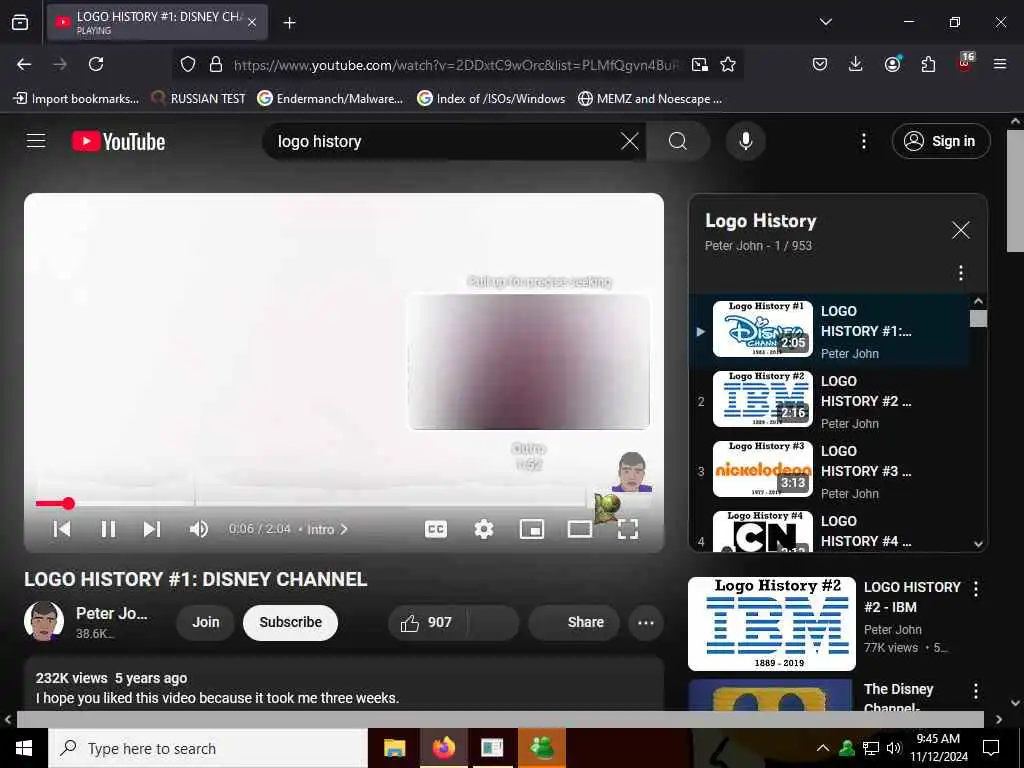
Task: Play LOGO HISTORY #1 Disney thumbnail in playlist
Action: [x=762, y=329]
